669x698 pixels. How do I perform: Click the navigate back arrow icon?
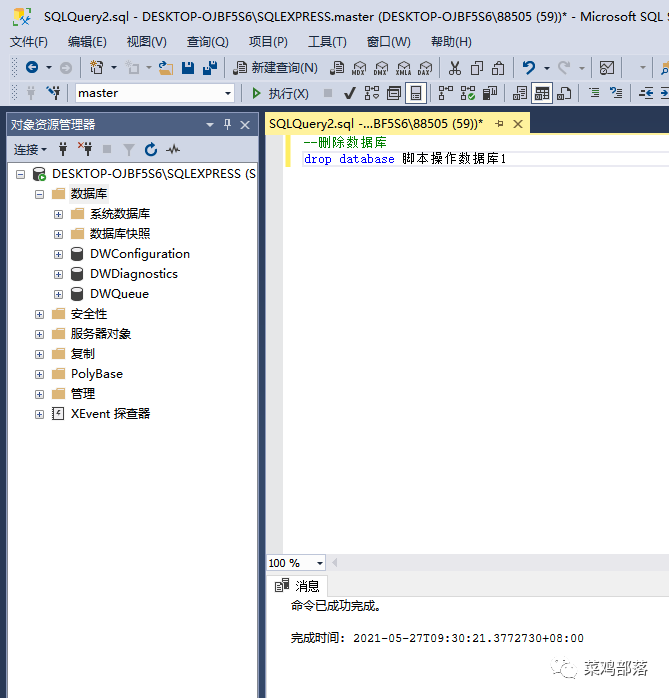point(32,68)
